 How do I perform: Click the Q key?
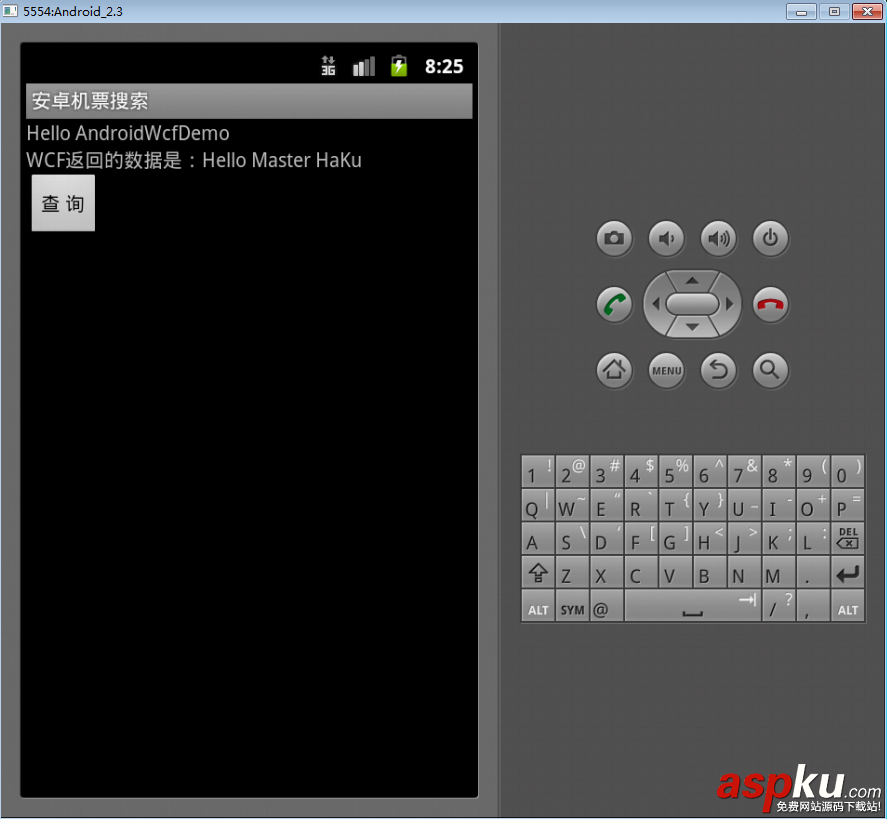tap(537, 505)
